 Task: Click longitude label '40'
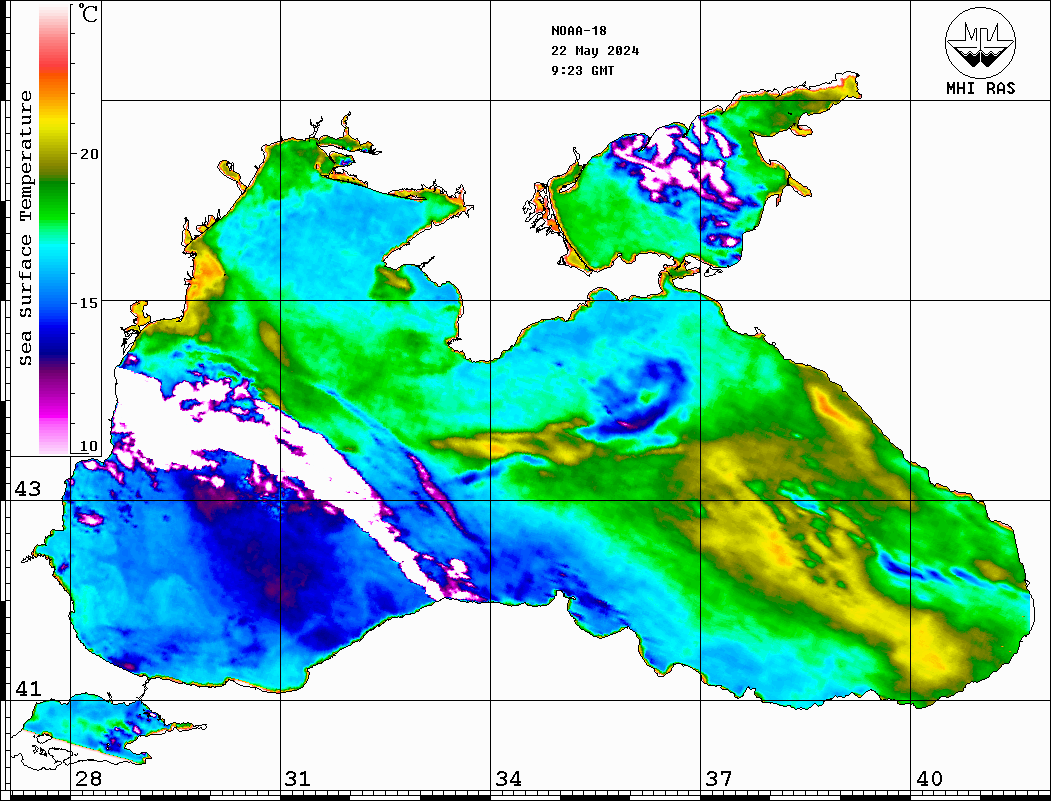click(929, 779)
